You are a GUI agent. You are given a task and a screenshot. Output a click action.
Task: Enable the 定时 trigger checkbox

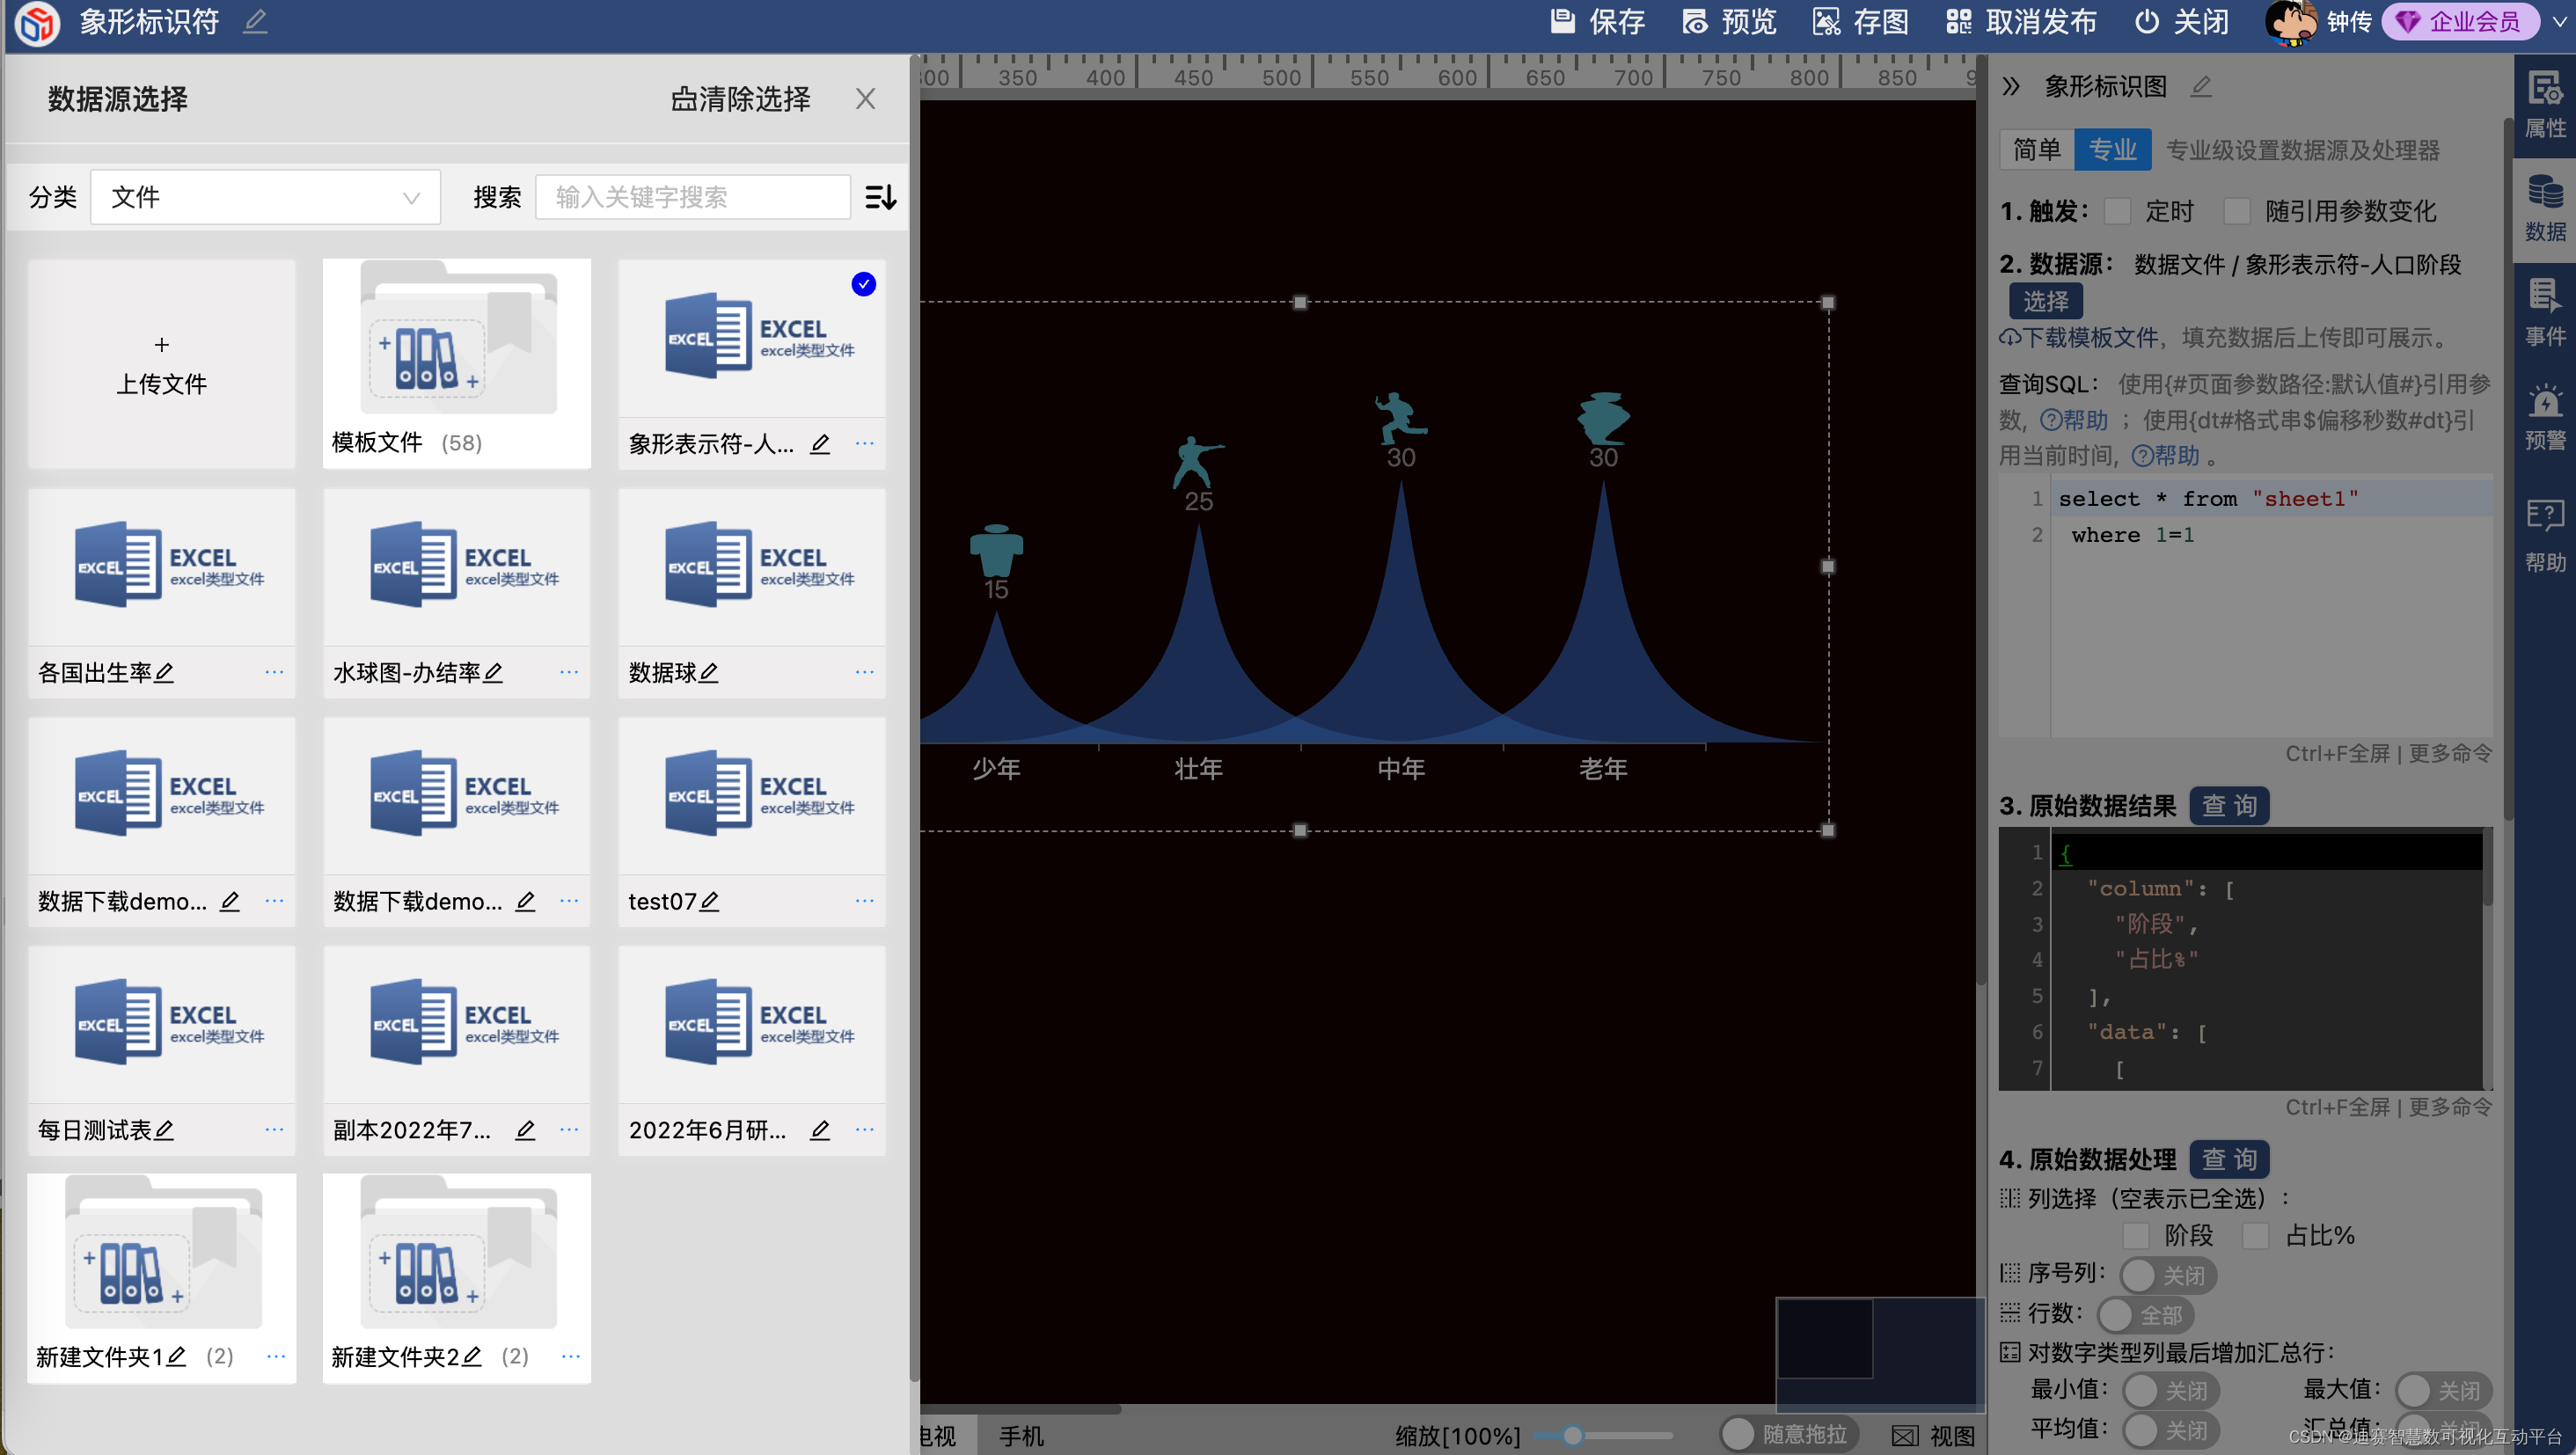pos(2117,212)
